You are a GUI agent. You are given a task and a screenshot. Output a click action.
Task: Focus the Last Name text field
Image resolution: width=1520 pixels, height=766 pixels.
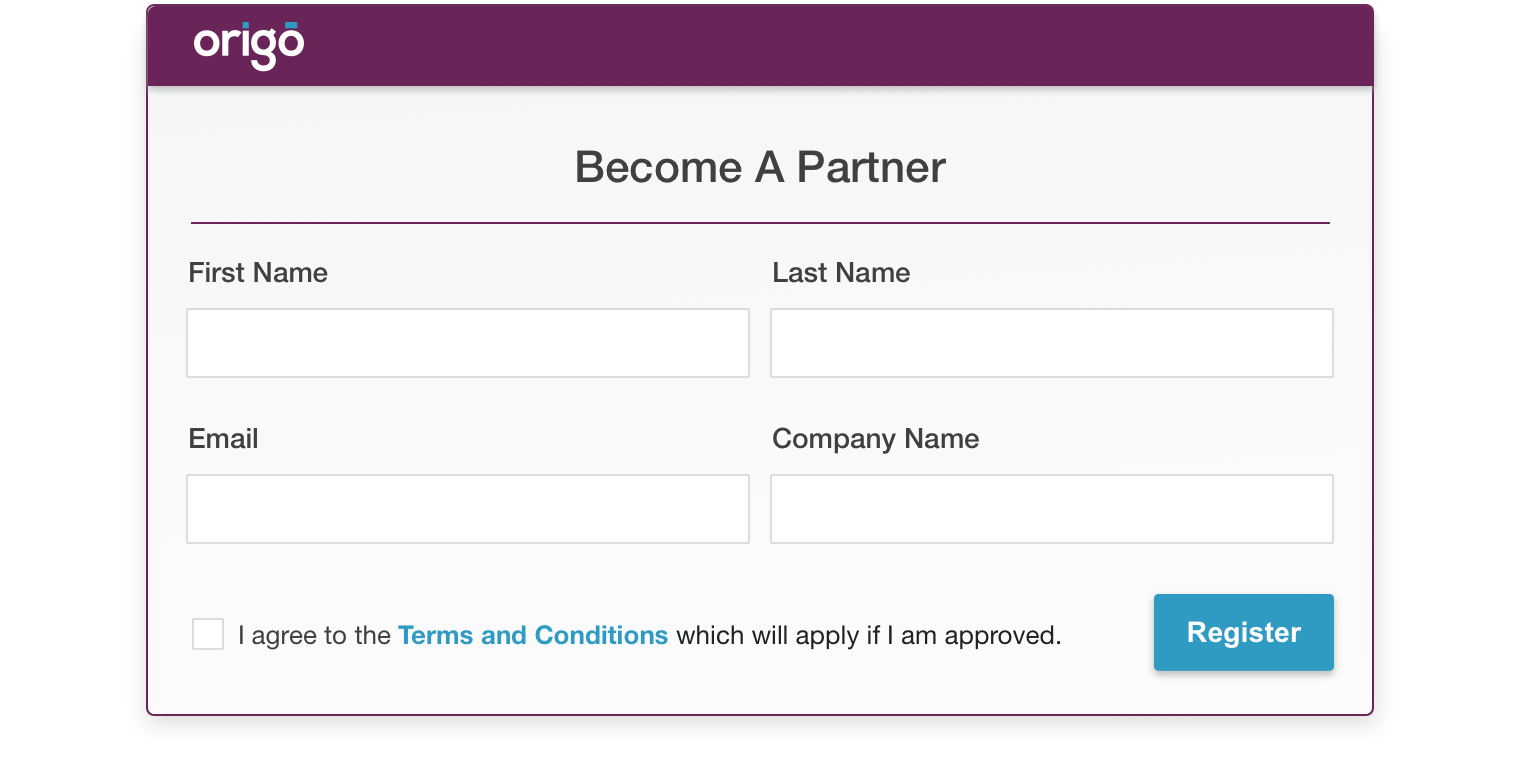pos(1052,343)
